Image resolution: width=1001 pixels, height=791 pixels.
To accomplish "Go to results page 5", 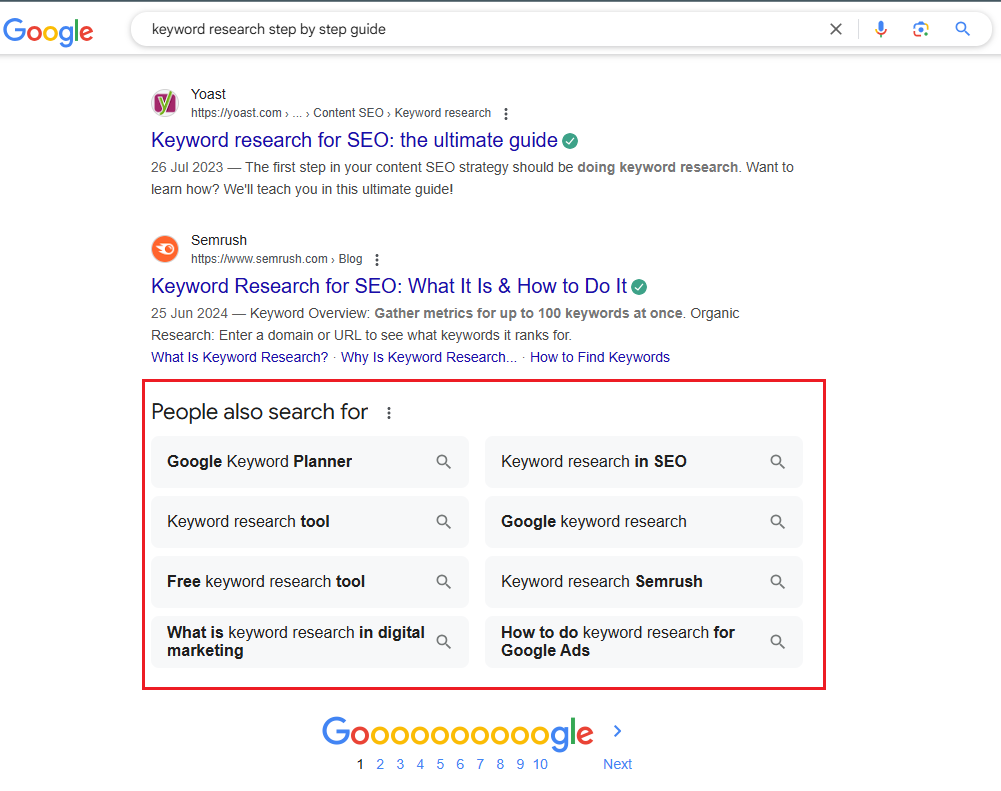I will [440, 764].
